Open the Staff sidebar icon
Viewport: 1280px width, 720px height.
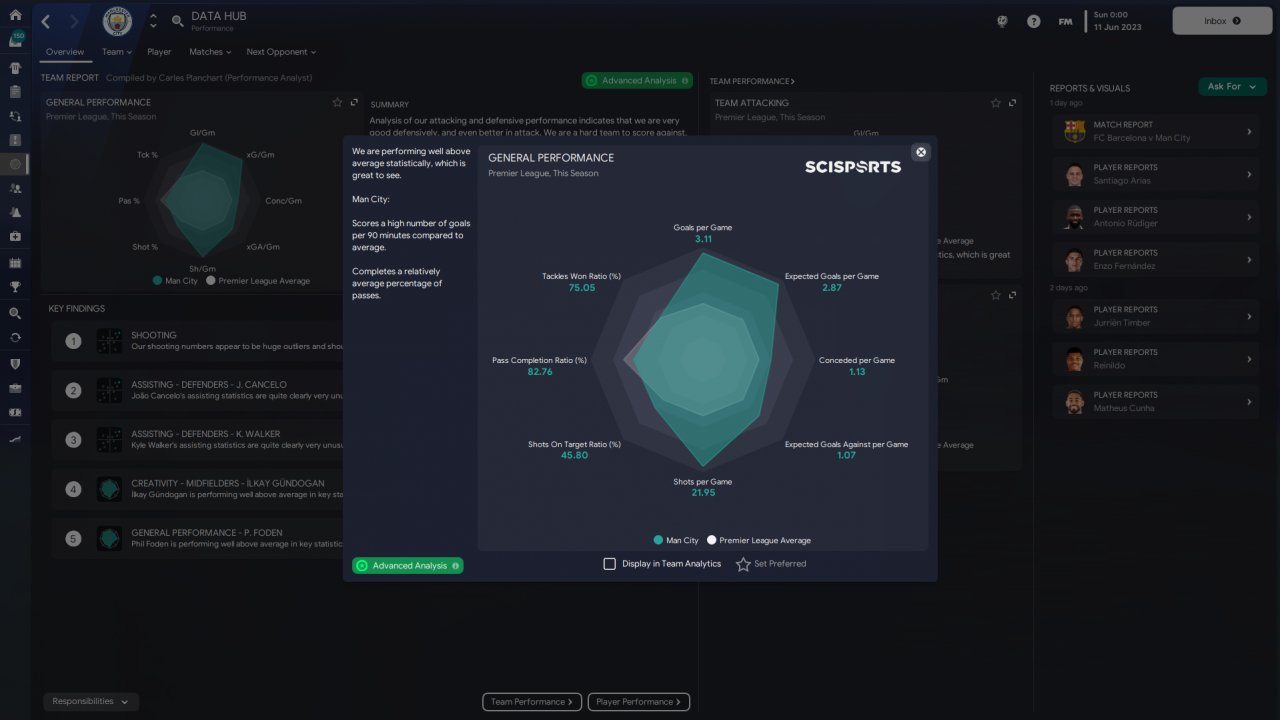[x=15, y=188]
